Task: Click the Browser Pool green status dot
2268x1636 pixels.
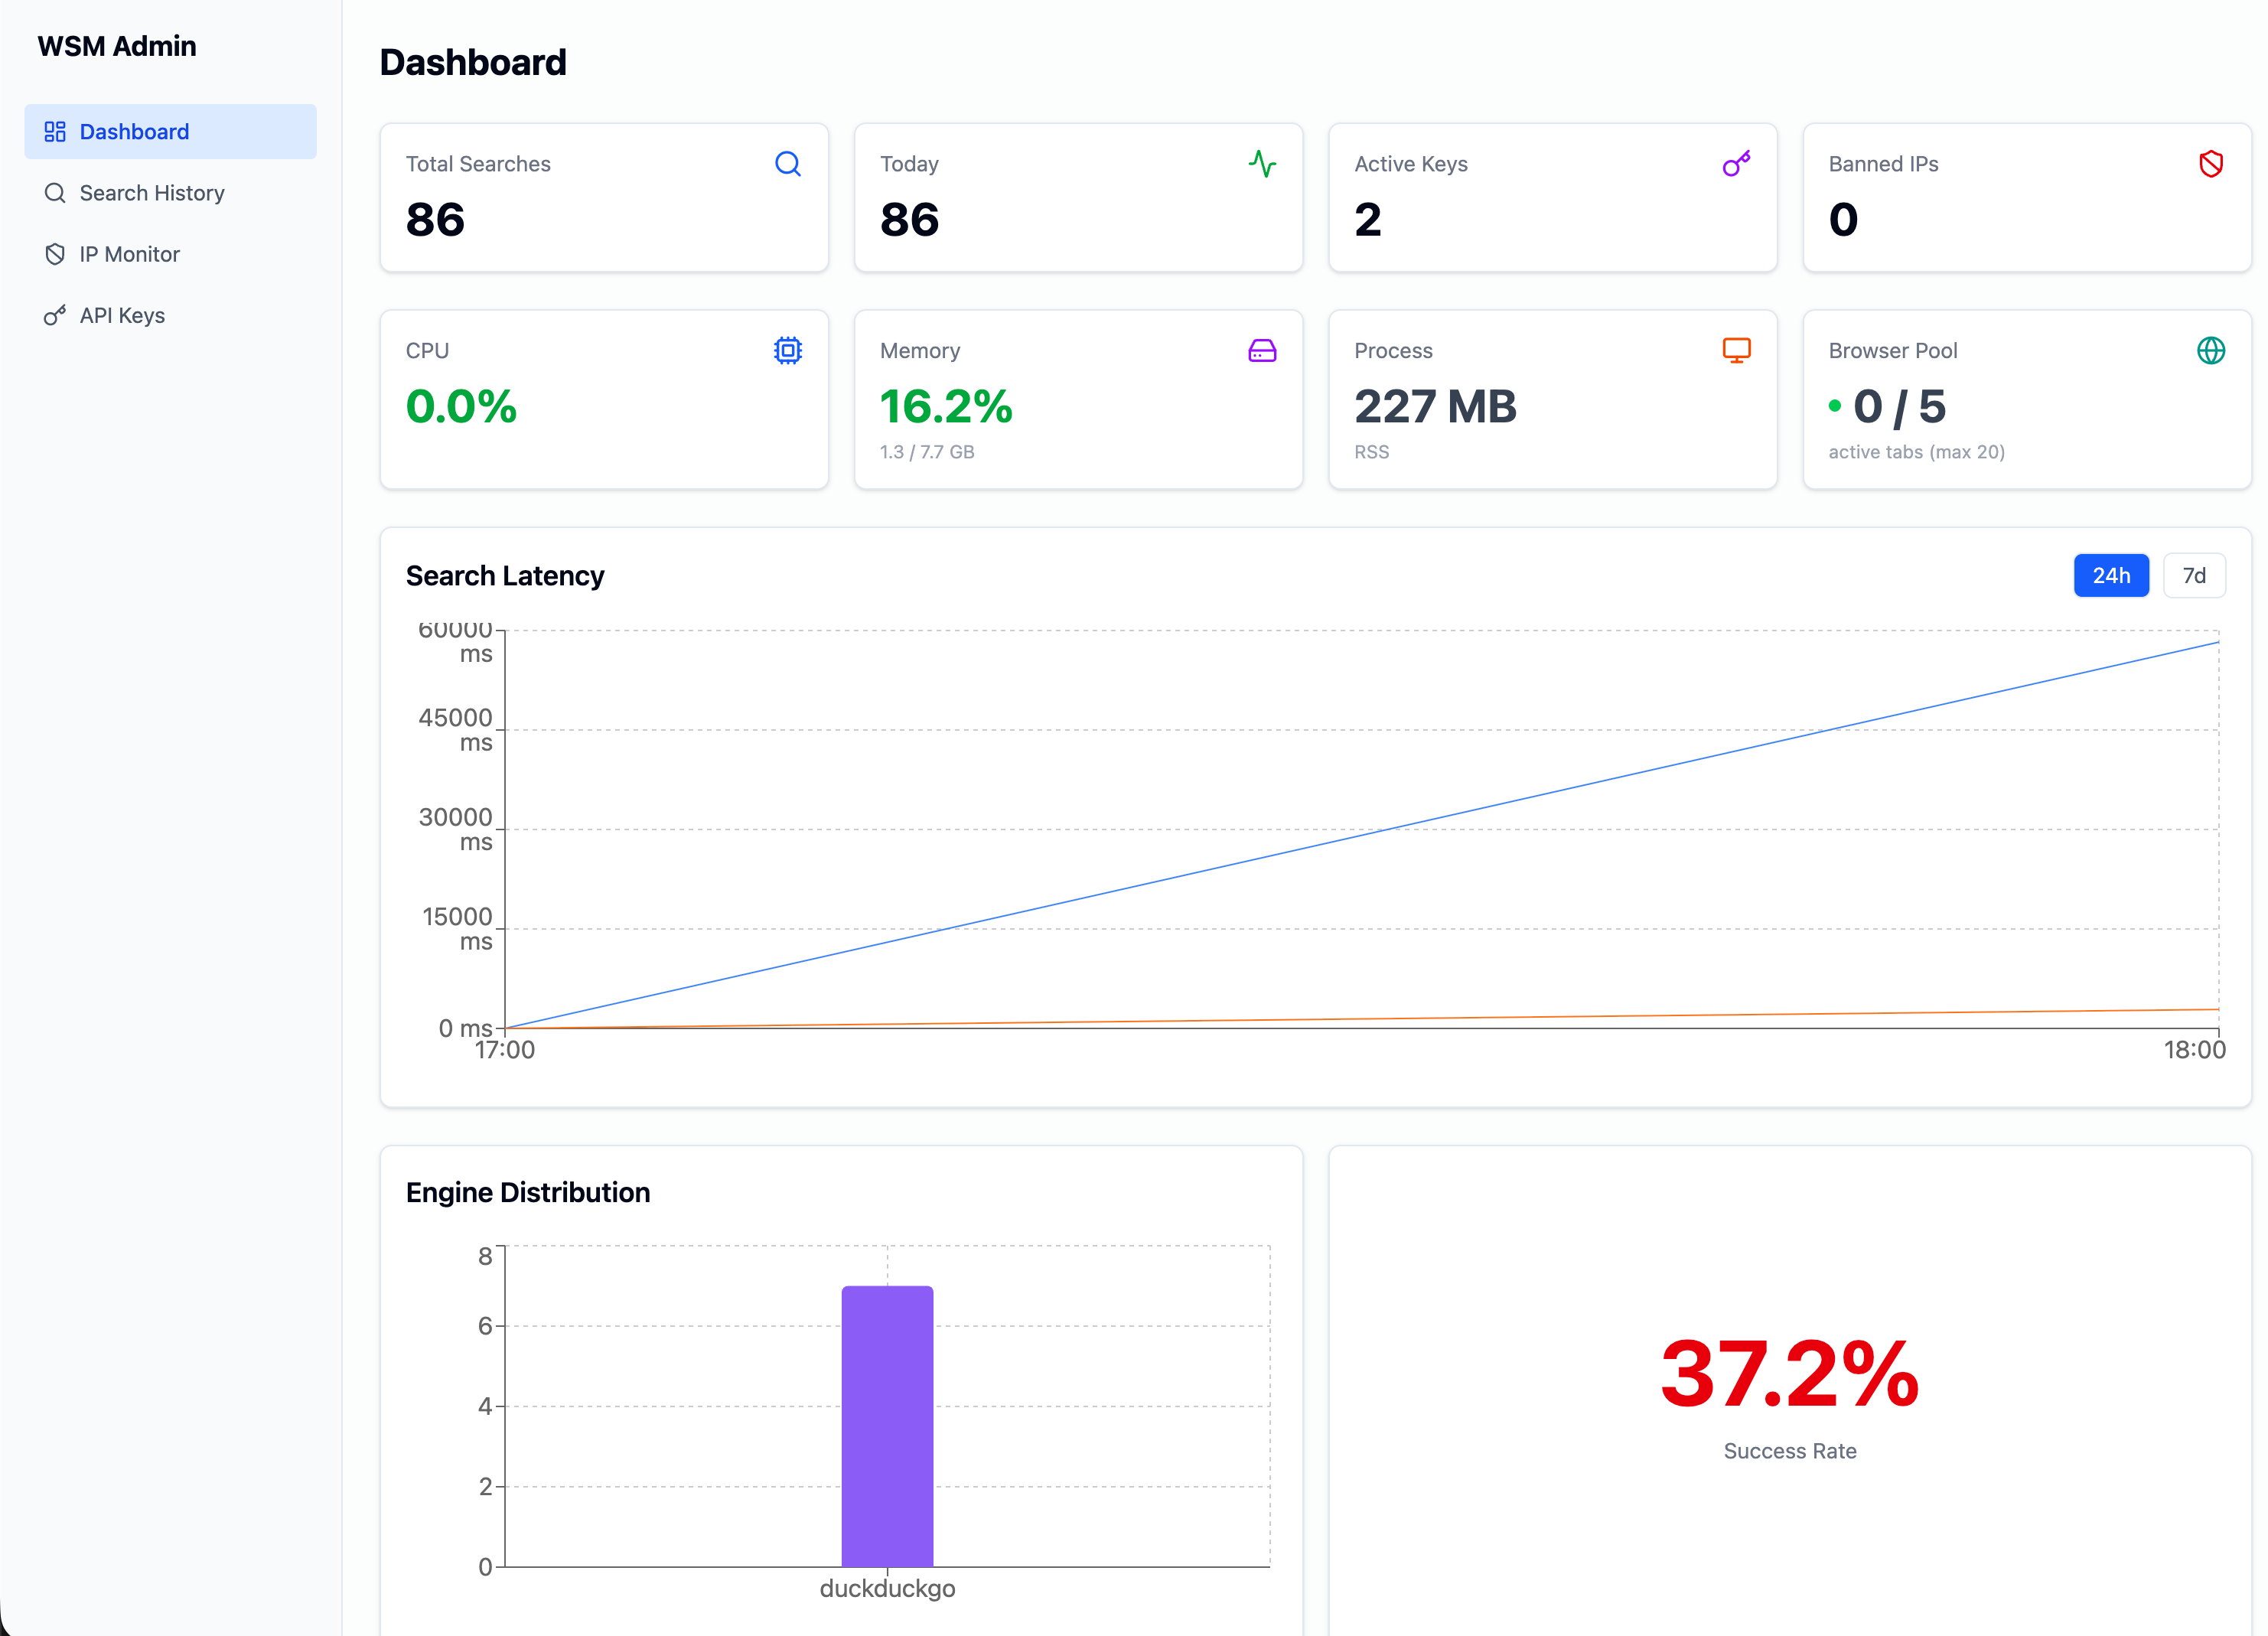Action: click(1835, 406)
